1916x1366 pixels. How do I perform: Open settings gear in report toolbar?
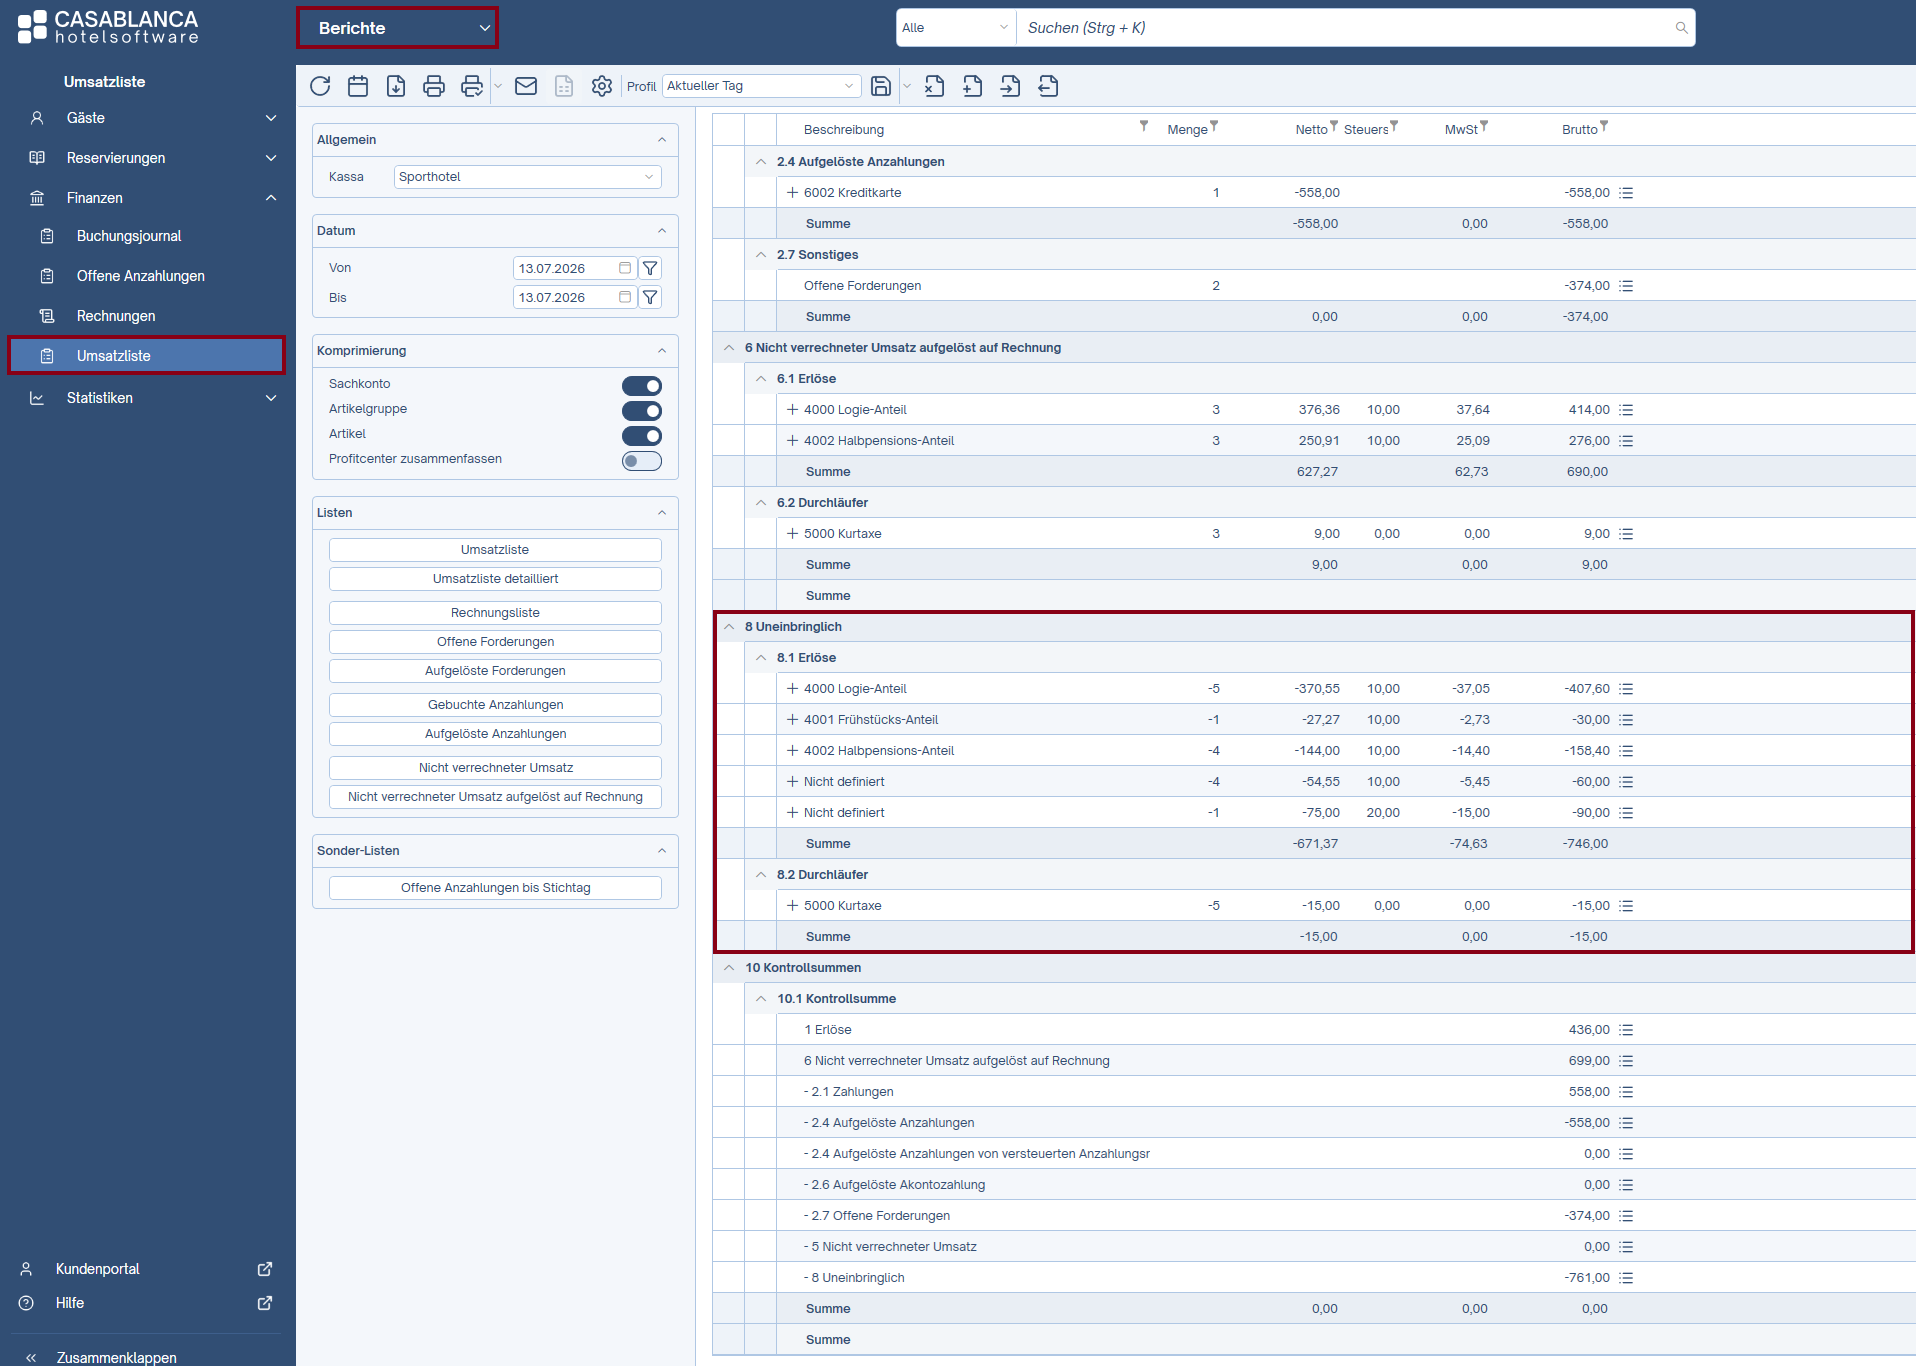[x=602, y=86]
